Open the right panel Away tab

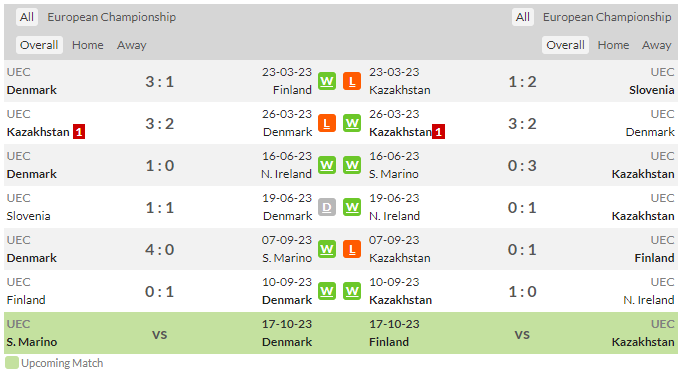657,45
